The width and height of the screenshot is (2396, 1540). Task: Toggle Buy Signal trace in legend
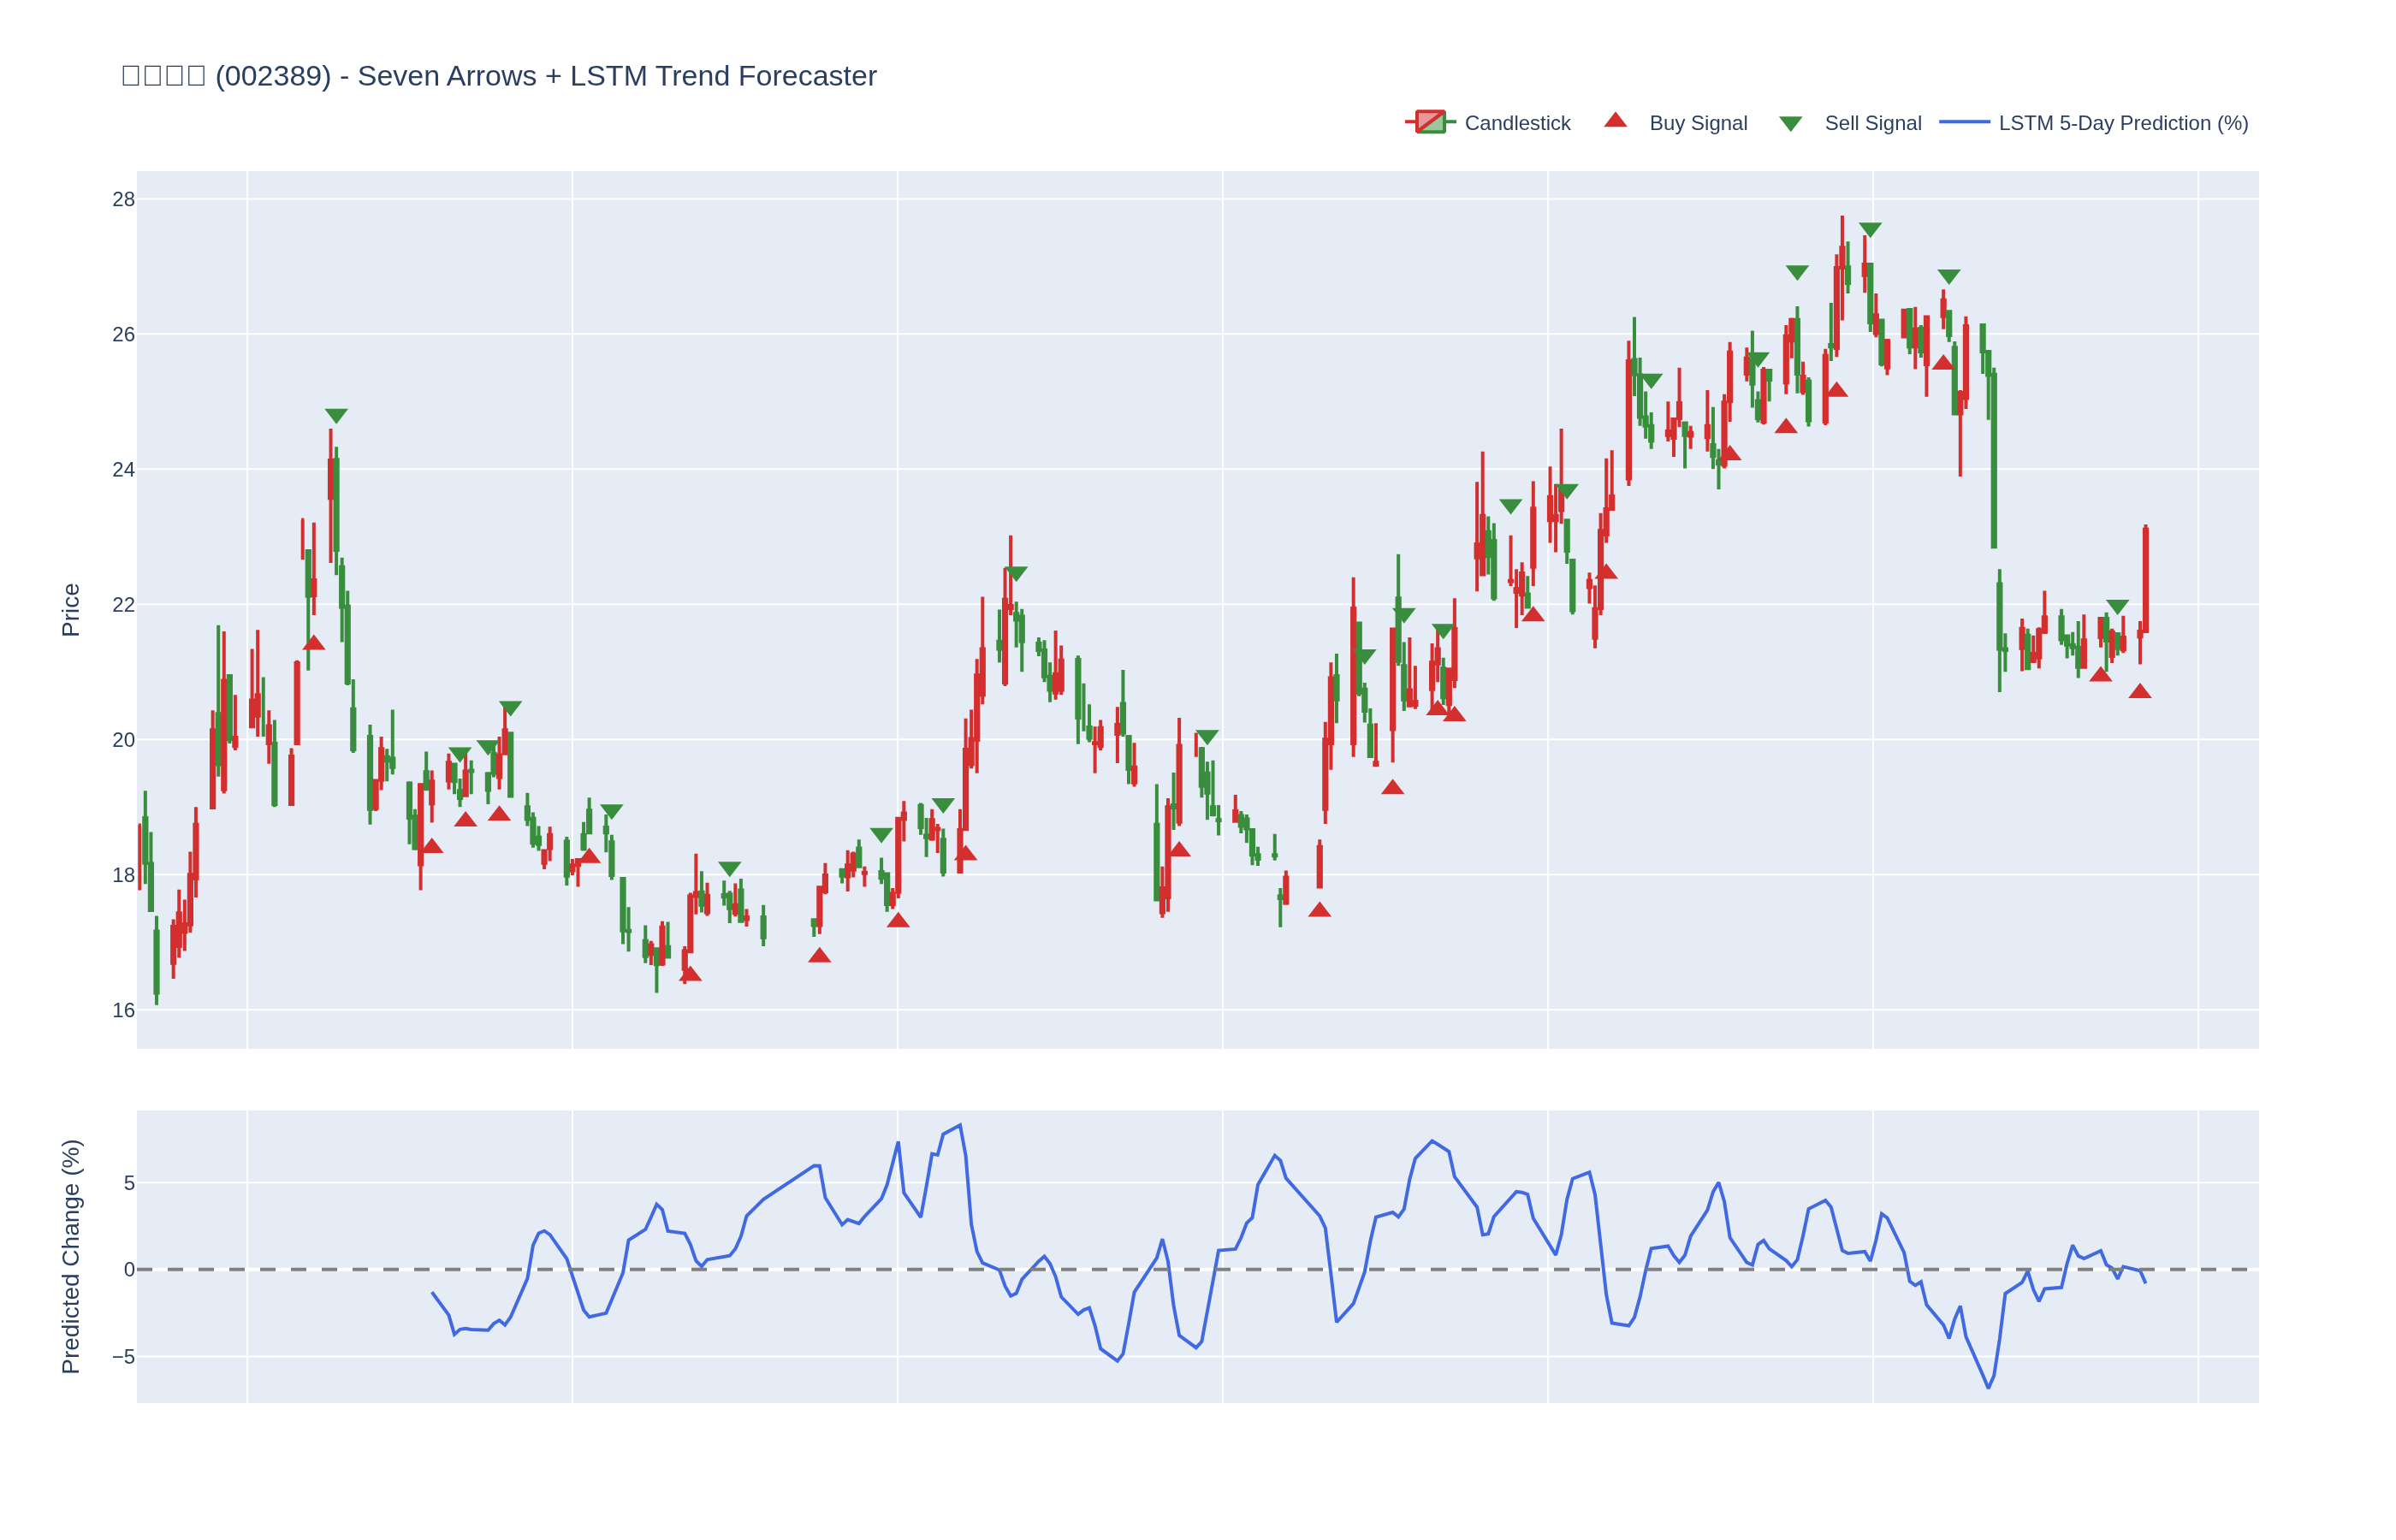pyautogui.click(x=1697, y=123)
